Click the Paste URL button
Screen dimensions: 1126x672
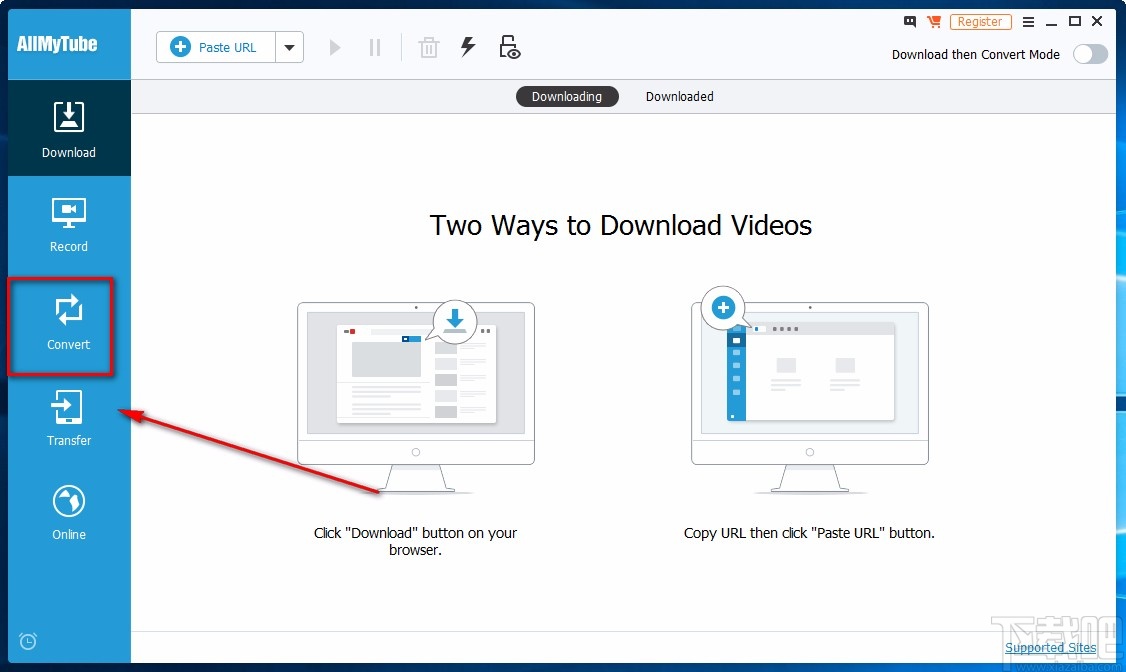click(x=215, y=47)
